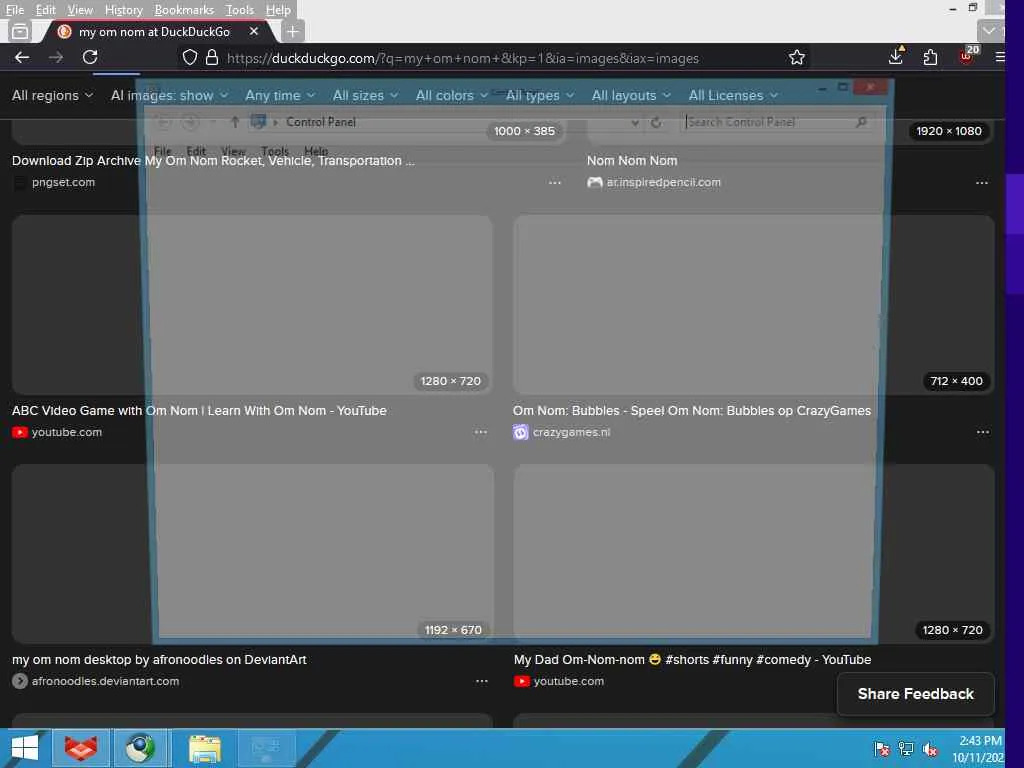Screen dimensions: 1024x768
Task: List all tabs with the tab-bar chevron
Action: coord(989,31)
